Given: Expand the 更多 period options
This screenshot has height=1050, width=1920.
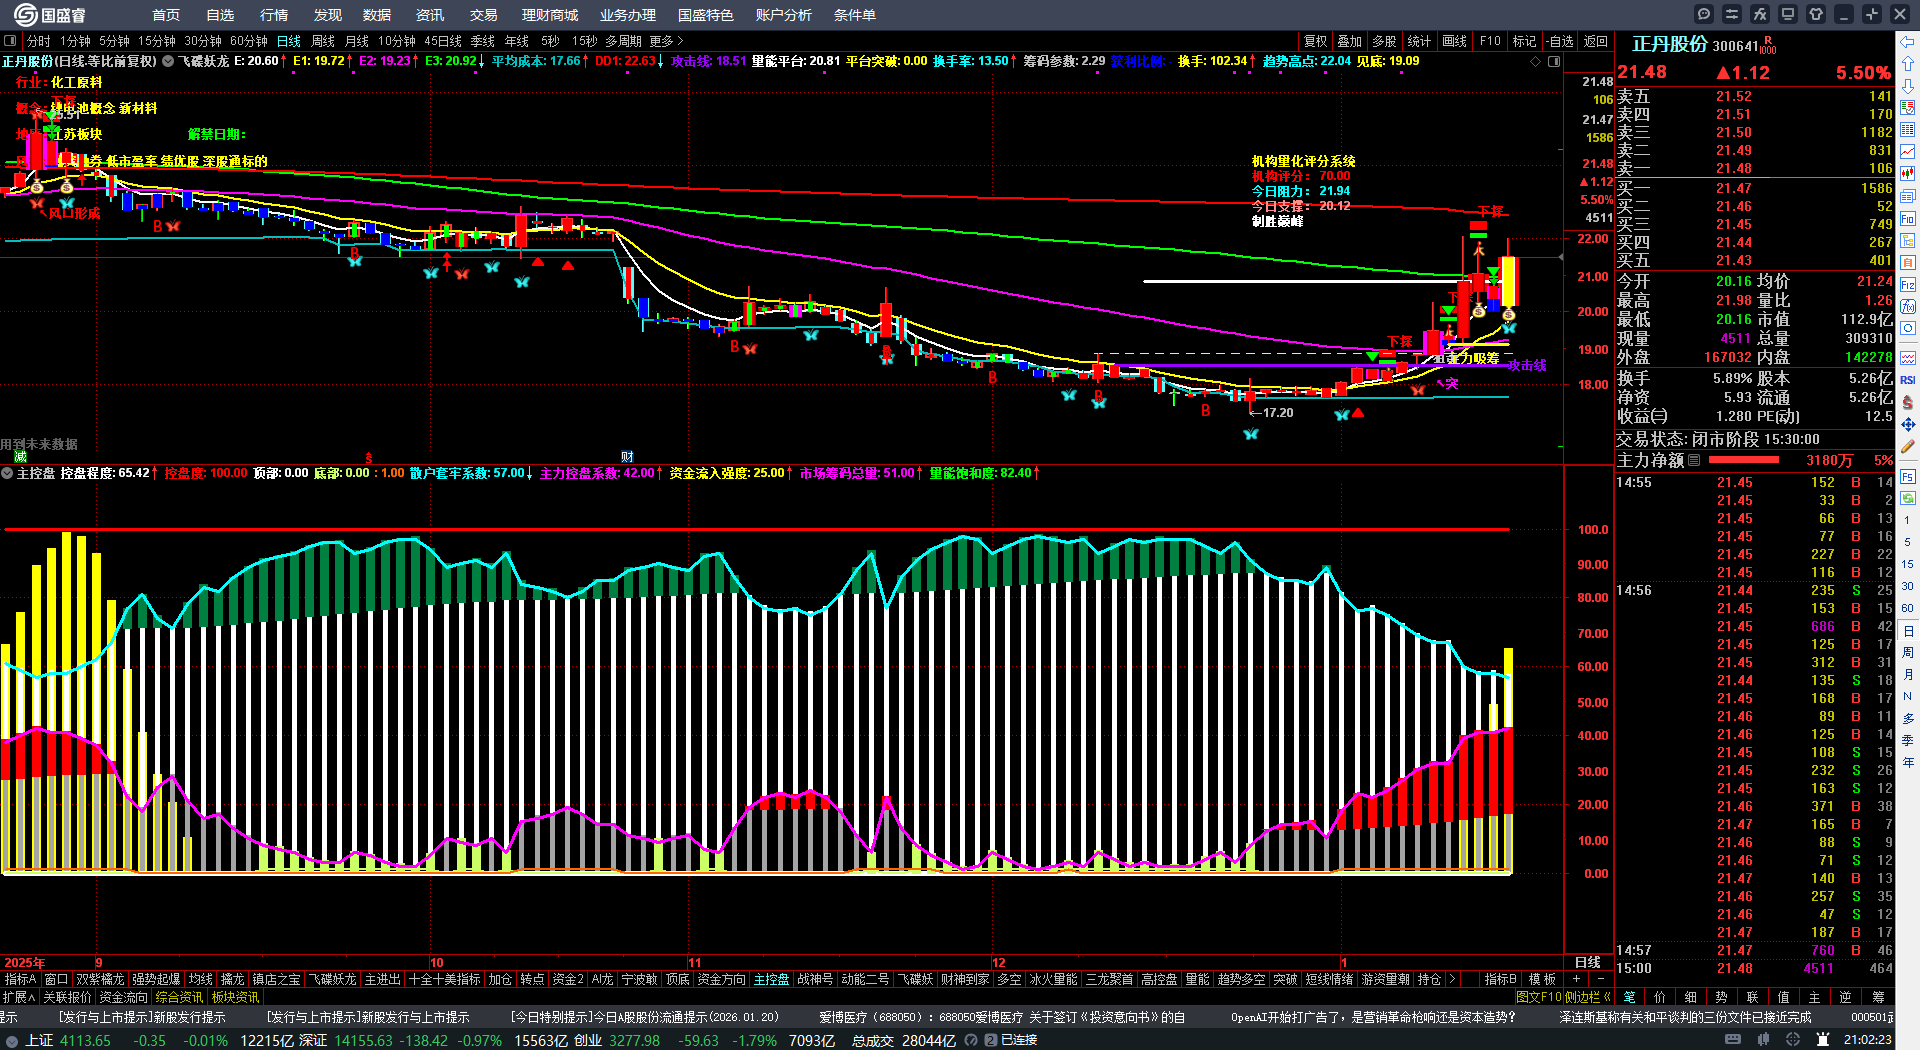Looking at the screenshot, I should [666, 41].
